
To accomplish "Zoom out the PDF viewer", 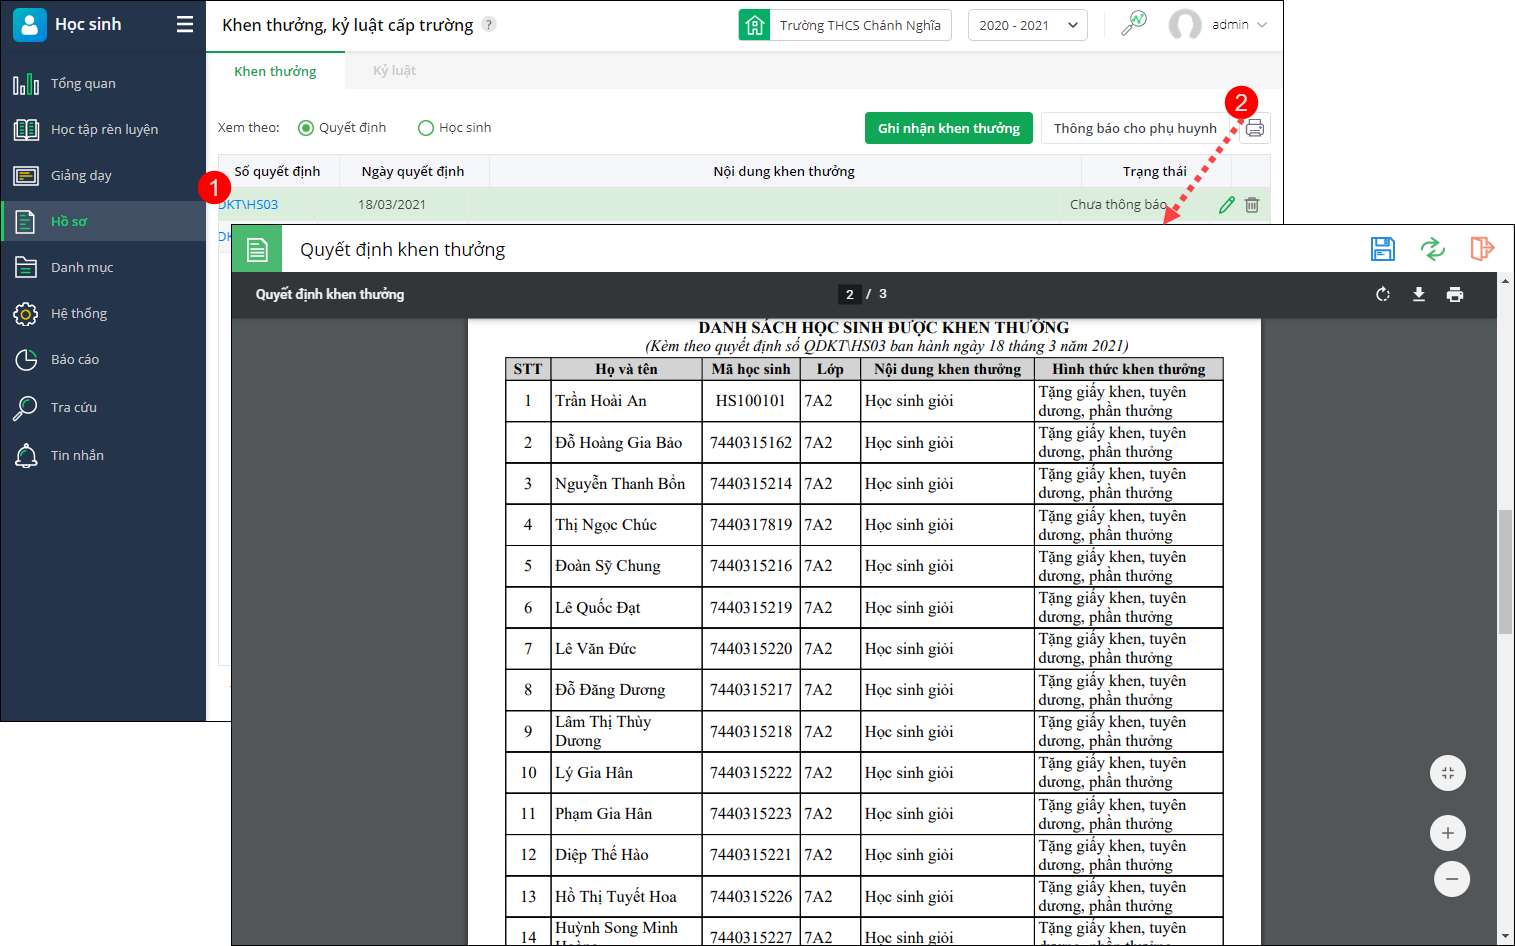I will pyautogui.click(x=1452, y=879).
